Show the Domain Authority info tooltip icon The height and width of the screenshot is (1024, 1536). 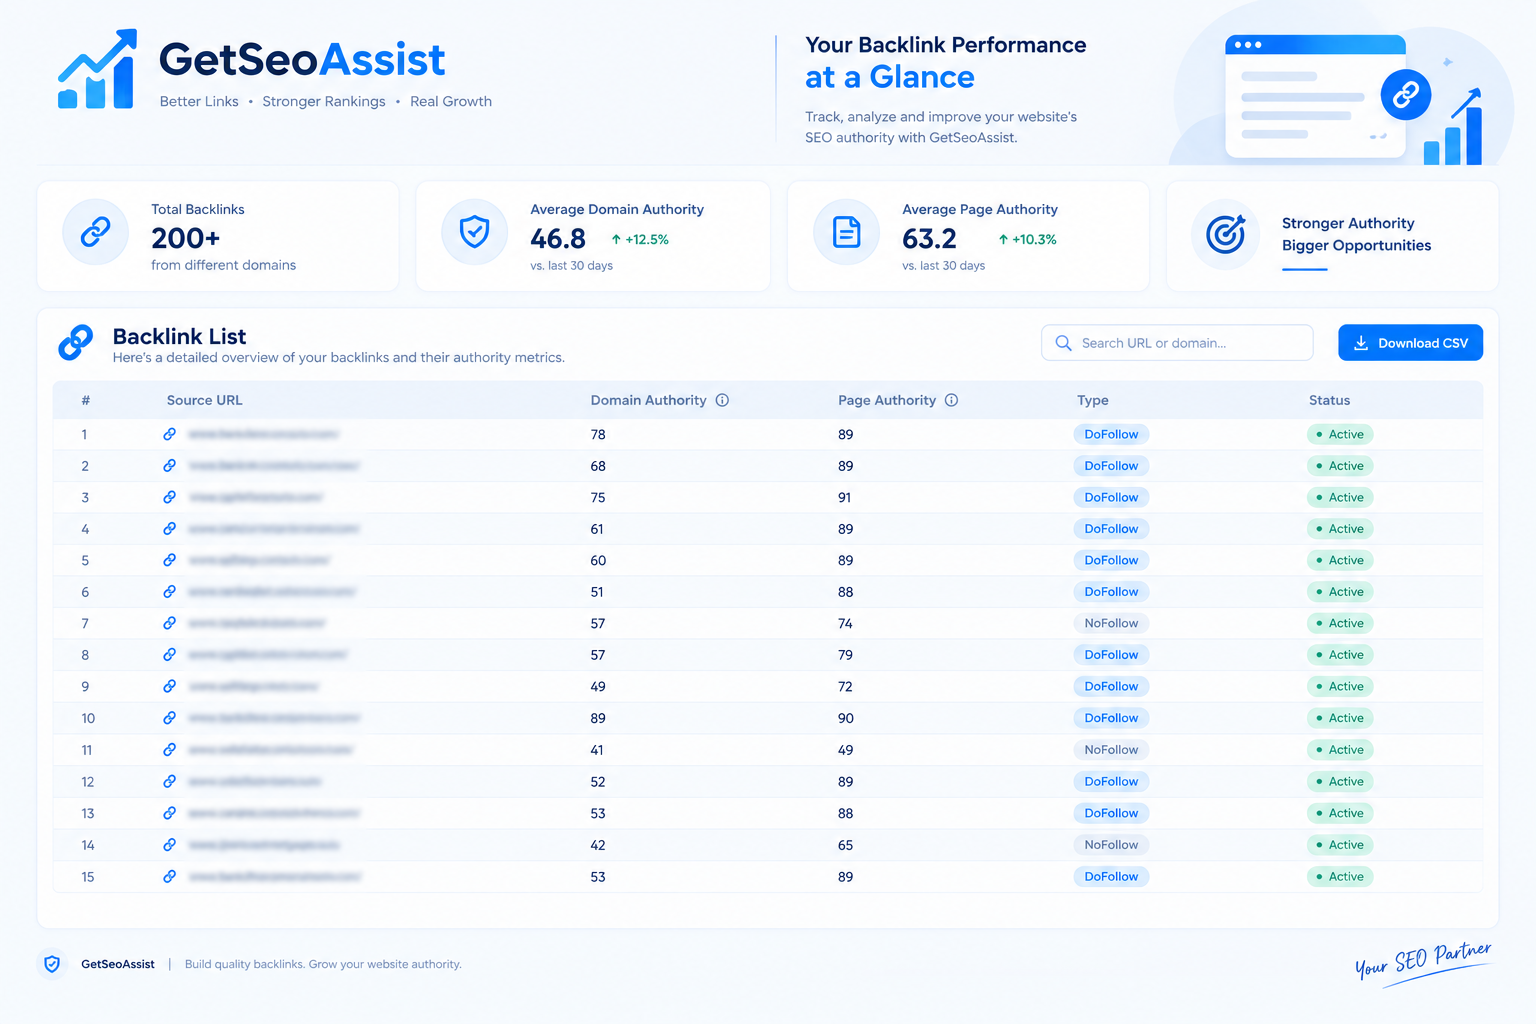[x=722, y=400]
